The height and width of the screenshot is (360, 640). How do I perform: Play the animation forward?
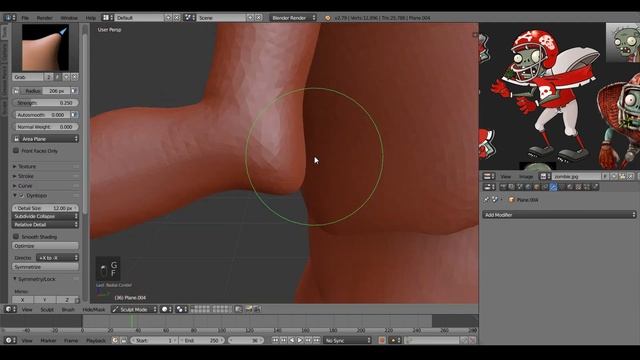pyautogui.click(x=300, y=340)
